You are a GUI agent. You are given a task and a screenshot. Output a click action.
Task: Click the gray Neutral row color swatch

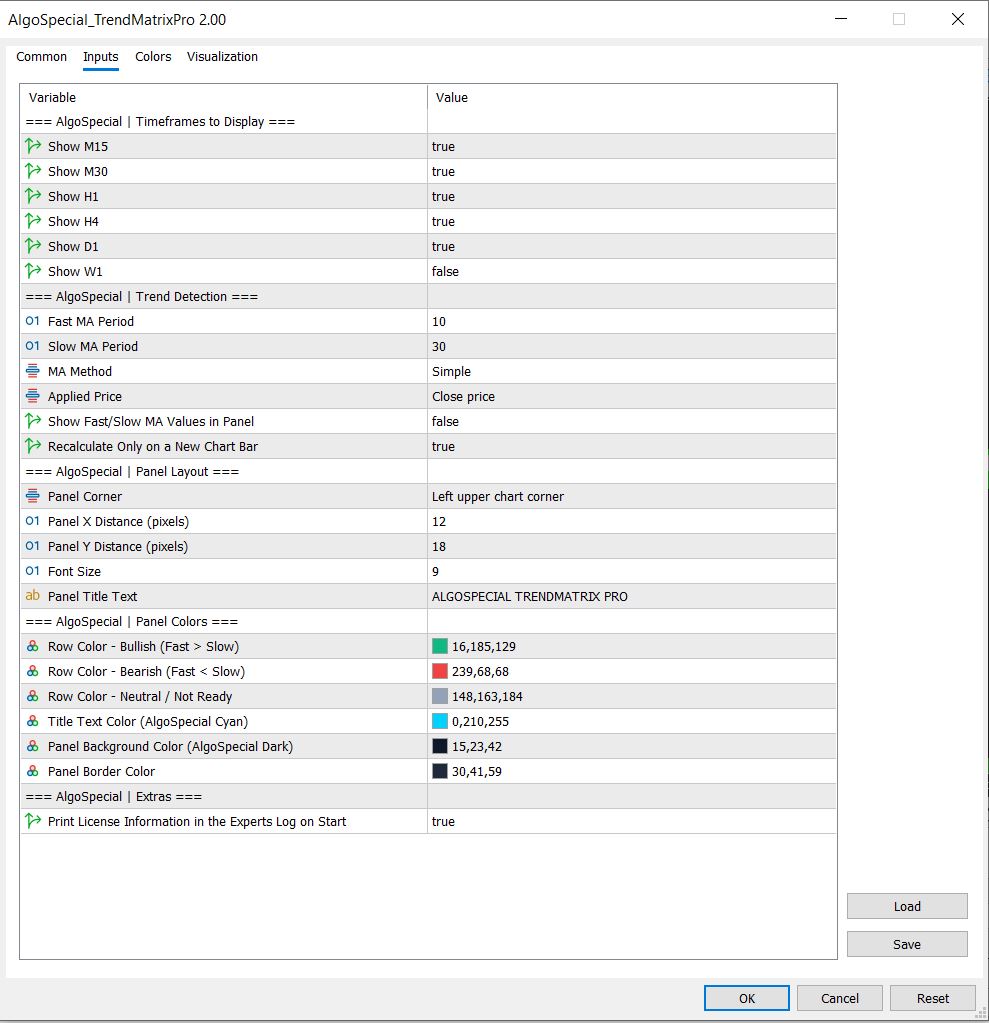click(440, 696)
